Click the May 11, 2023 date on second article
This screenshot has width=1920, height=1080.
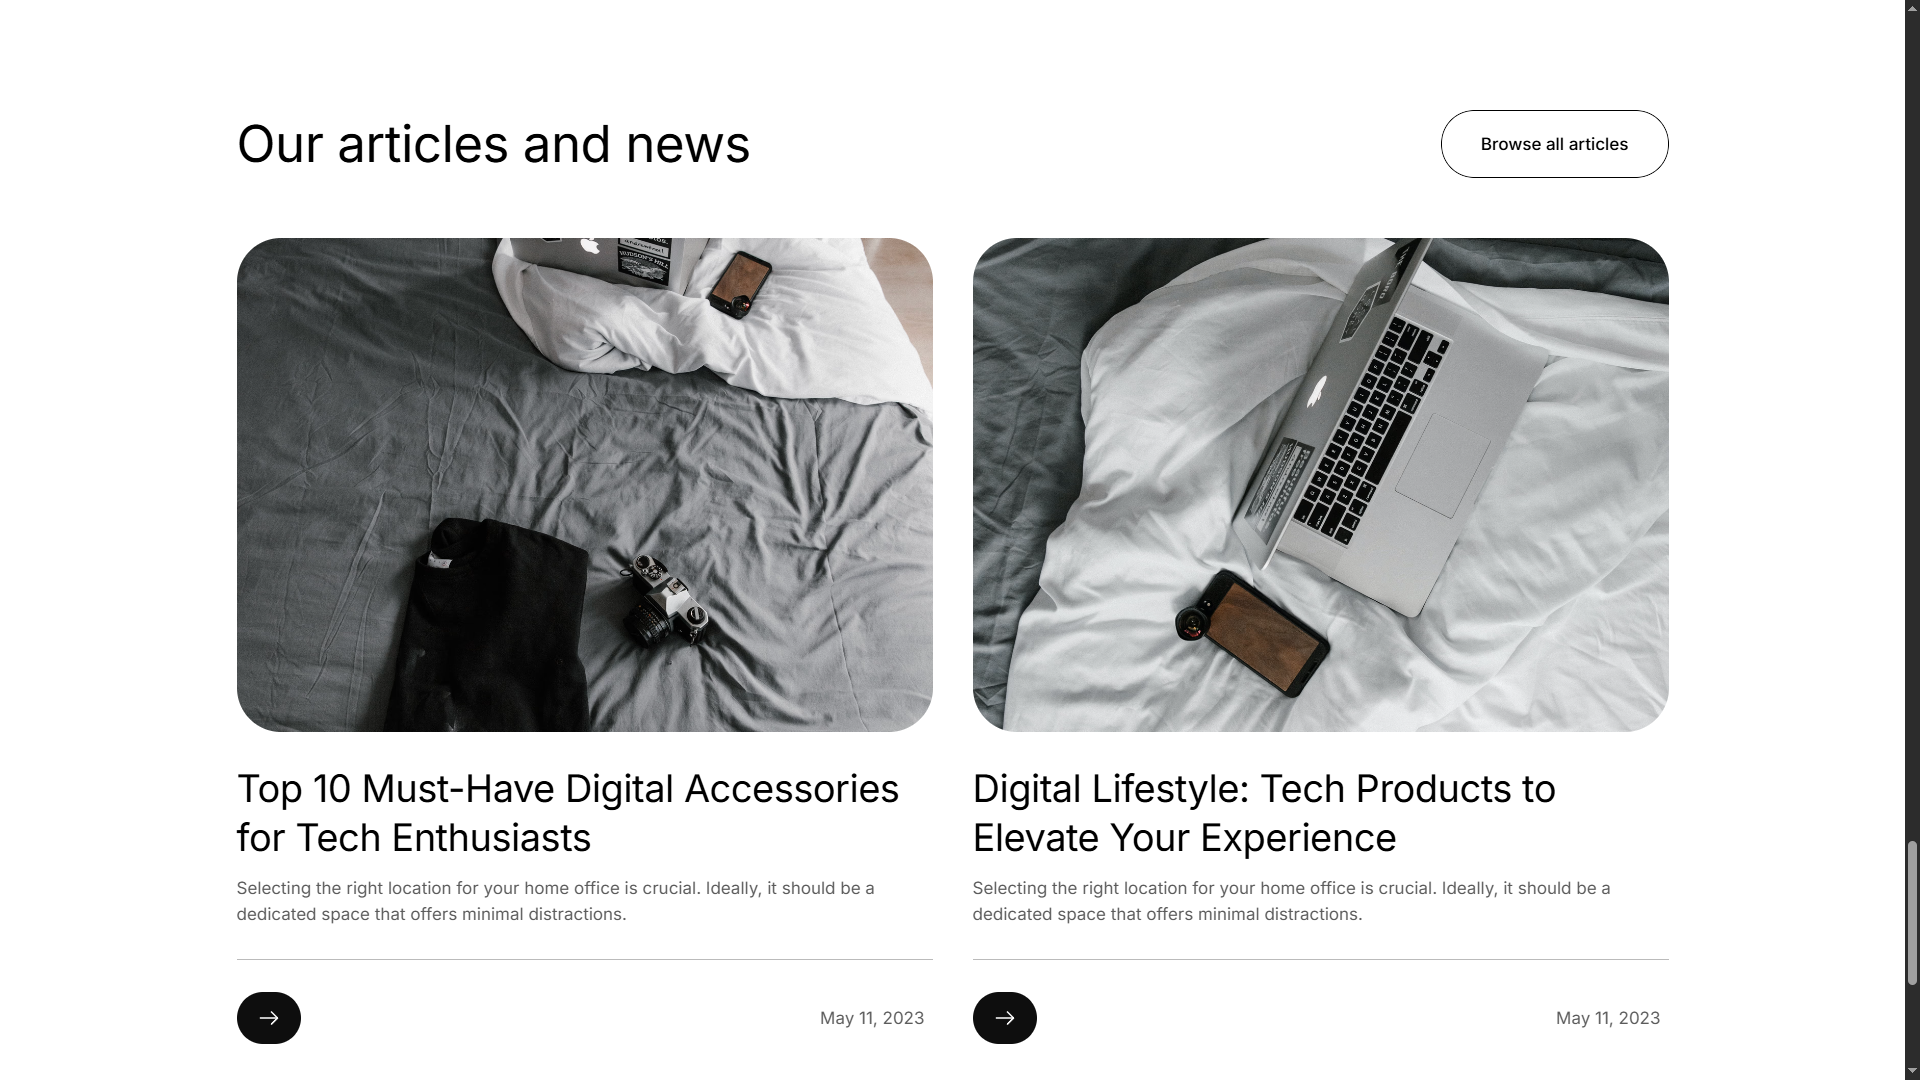pyautogui.click(x=1608, y=1018)
